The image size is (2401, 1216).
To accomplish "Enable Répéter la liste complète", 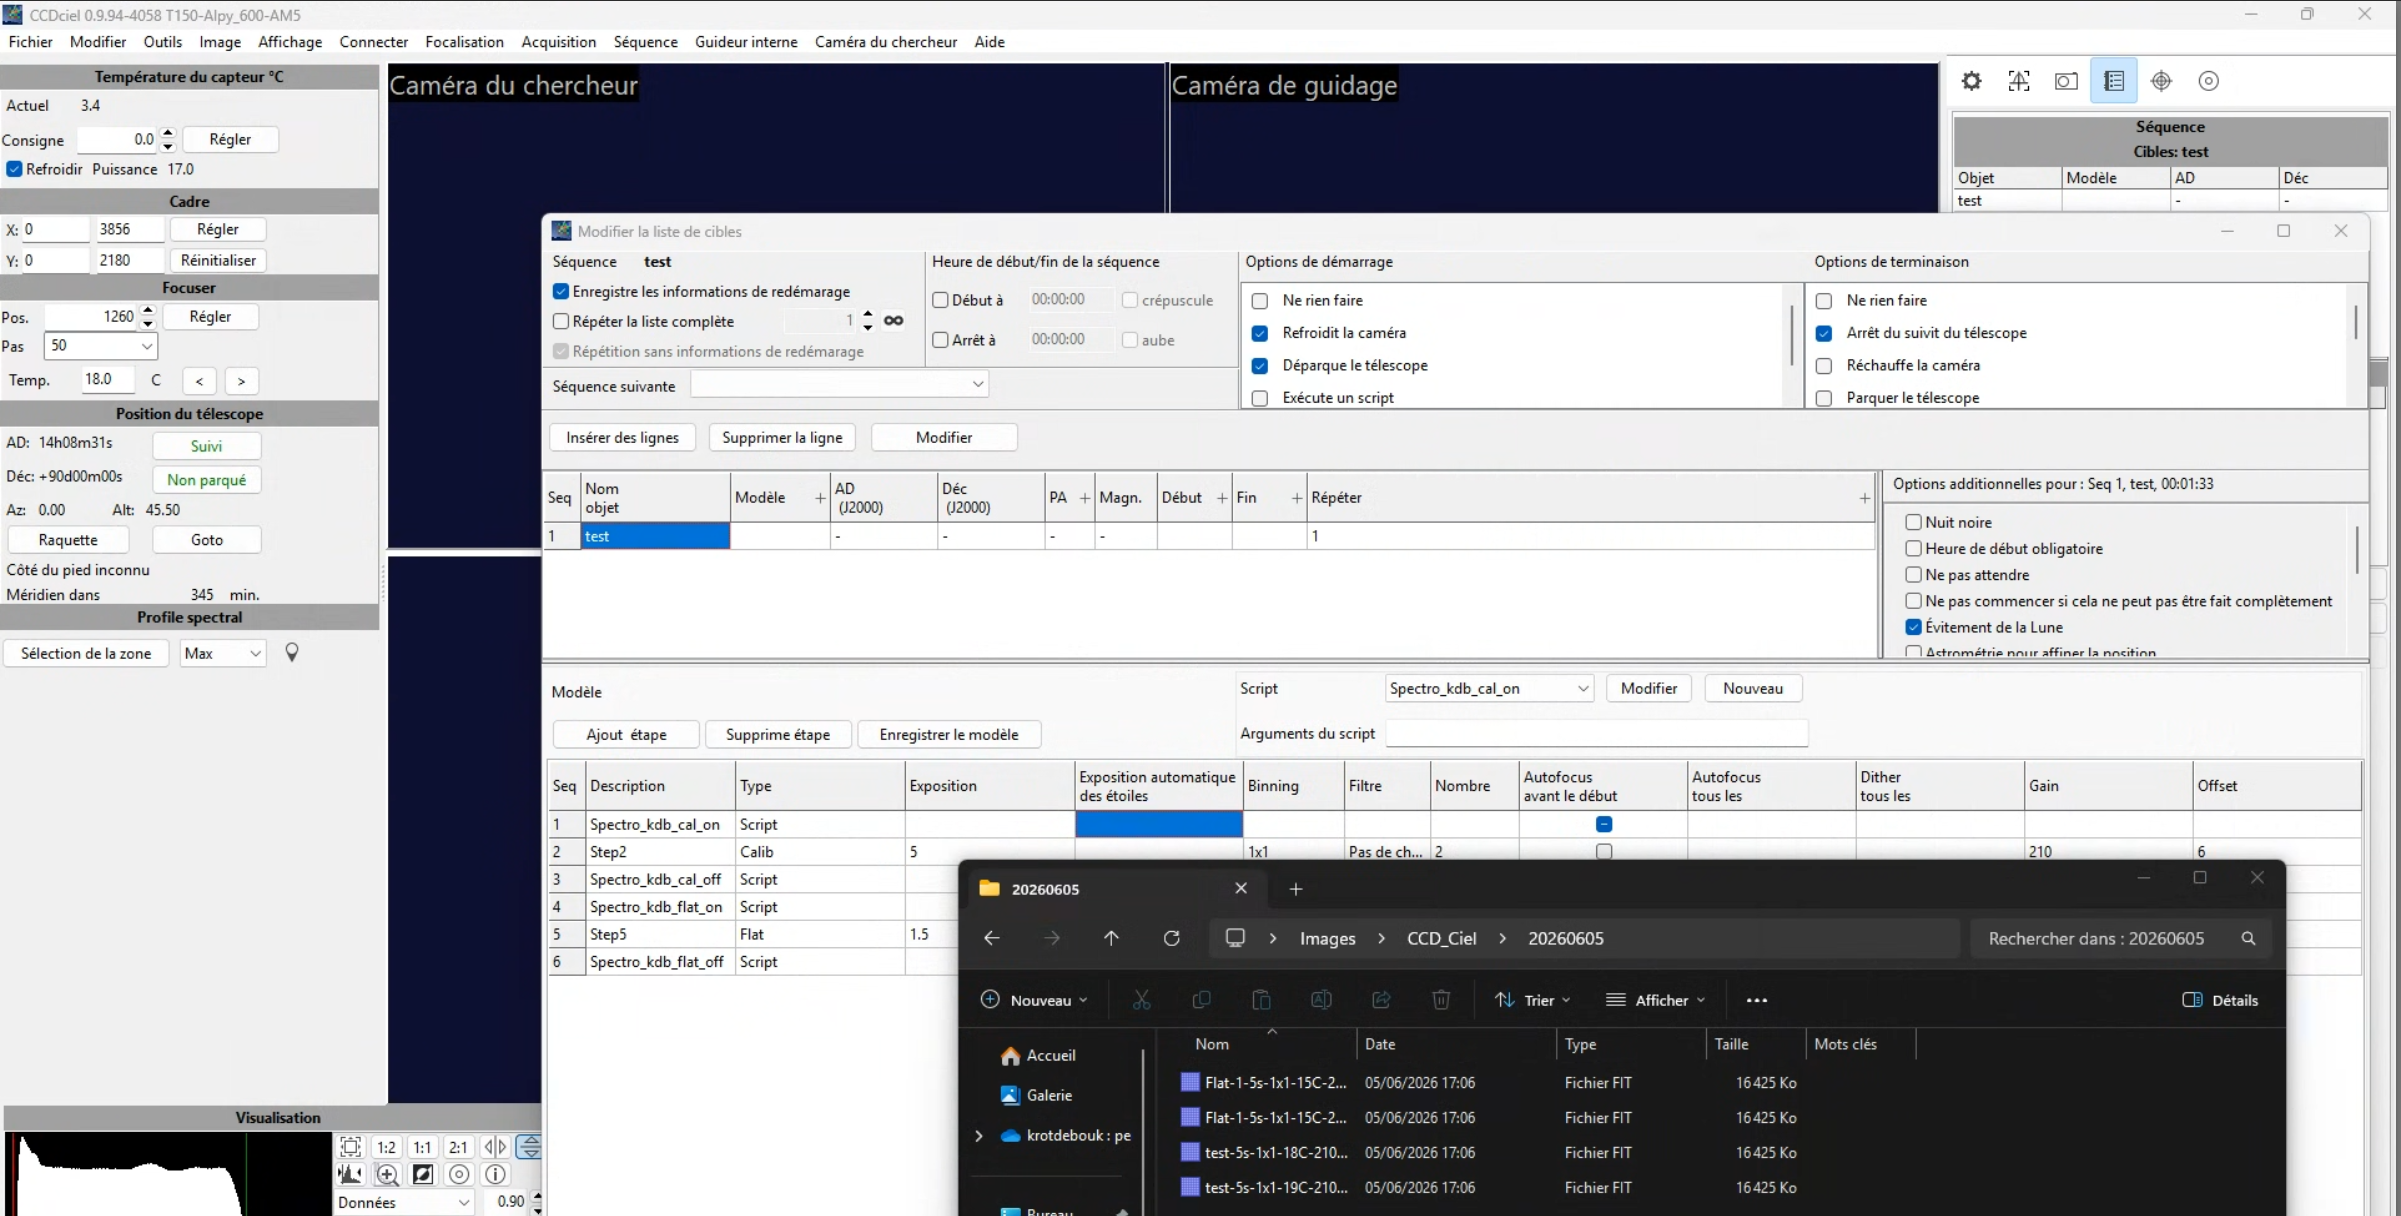I will 561,321.
